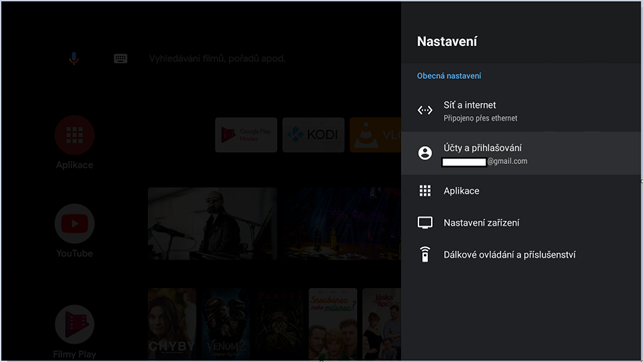Click the Připojeno přes ethernet status text
Viewport: 643px width, 362px height.
click(480, 118)
